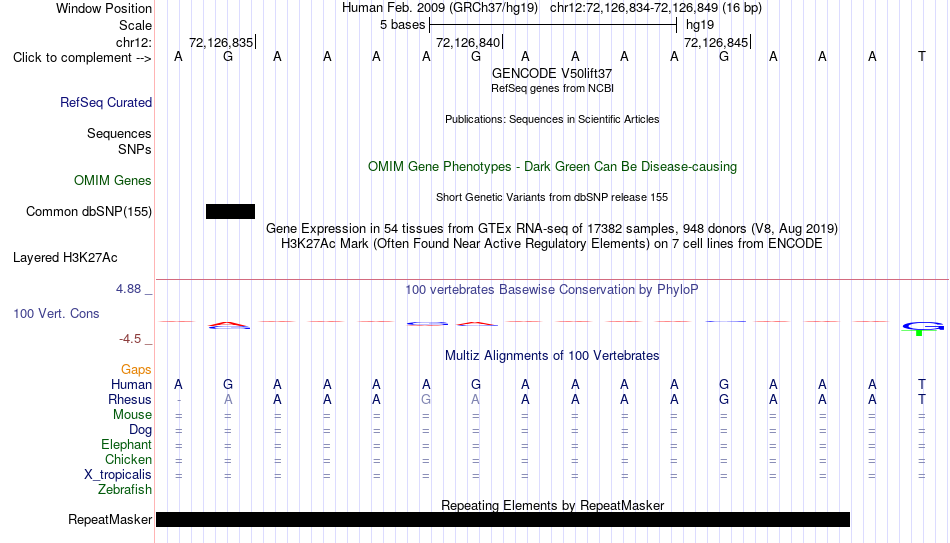The image size is (950, 543).
Task: Click the OMIM Gene Phenotypes track title
Action: pyautogui.click(x=552, y=167)
